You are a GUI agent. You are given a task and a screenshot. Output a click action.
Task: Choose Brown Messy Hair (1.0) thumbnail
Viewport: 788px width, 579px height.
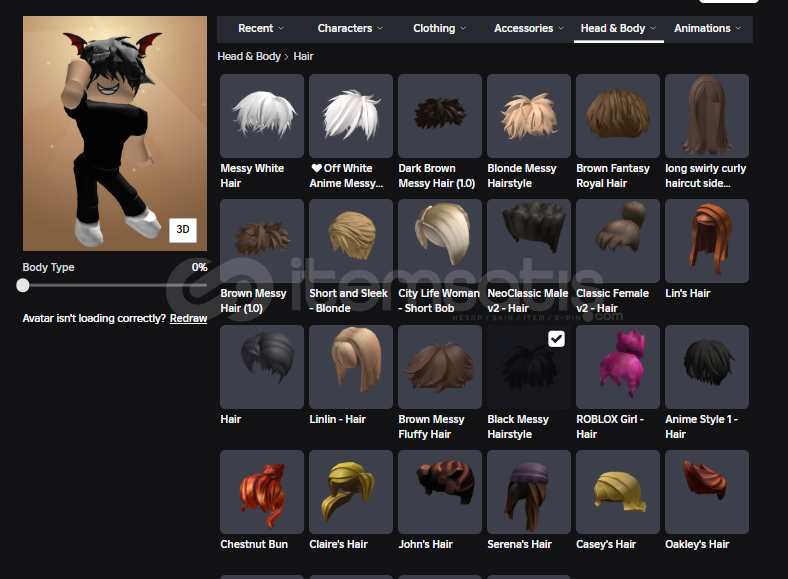262,241
